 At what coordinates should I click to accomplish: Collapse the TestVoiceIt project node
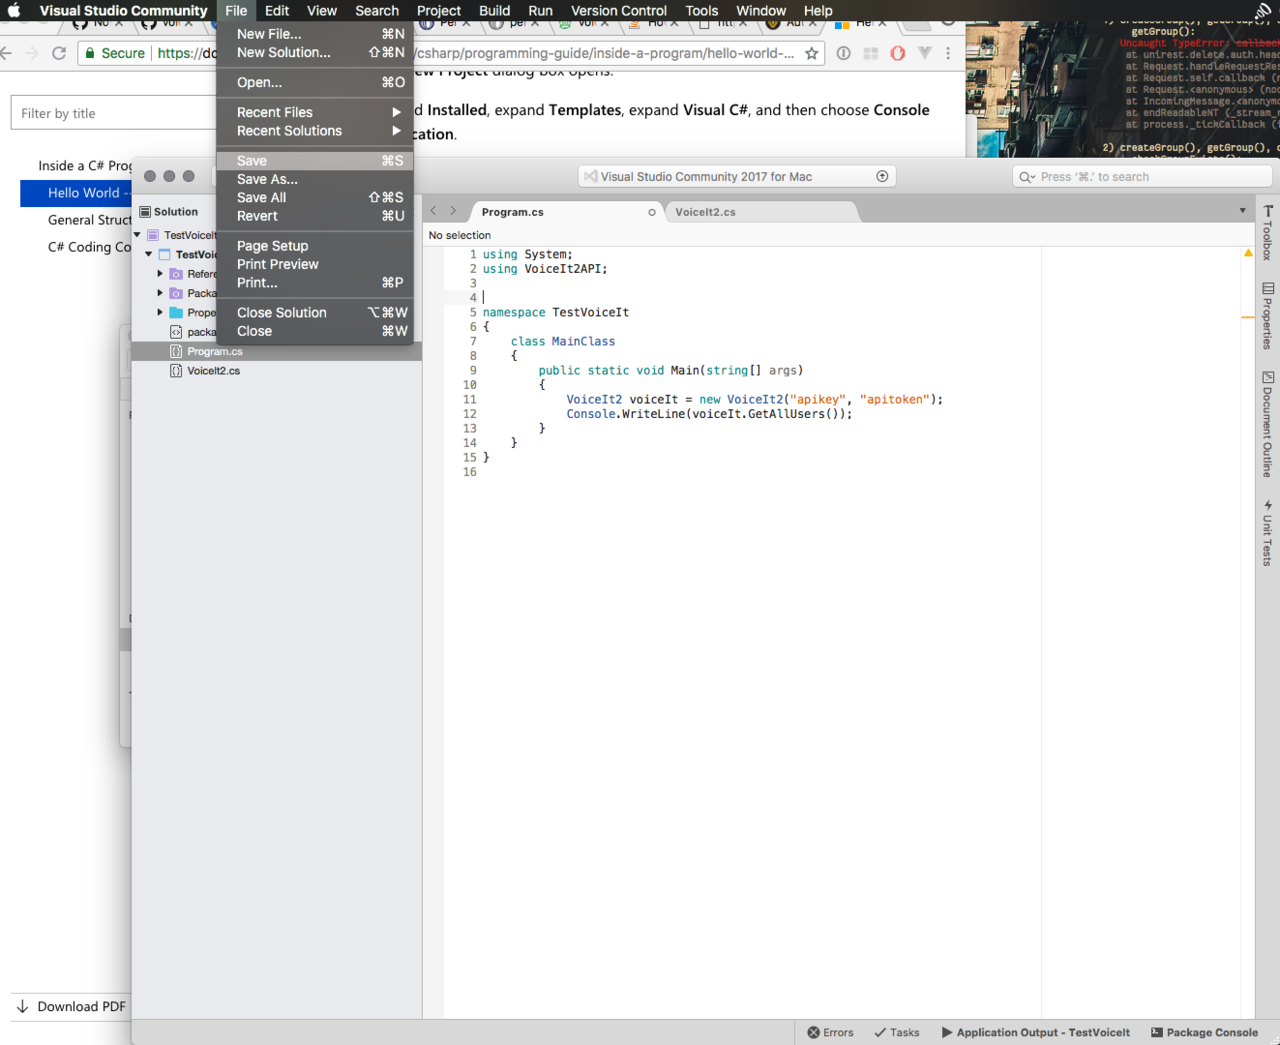pos(148,254)
